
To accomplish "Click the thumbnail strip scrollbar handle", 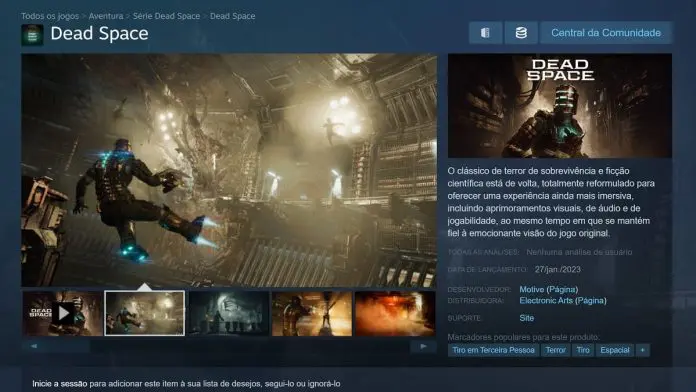I will click(56, 346).
